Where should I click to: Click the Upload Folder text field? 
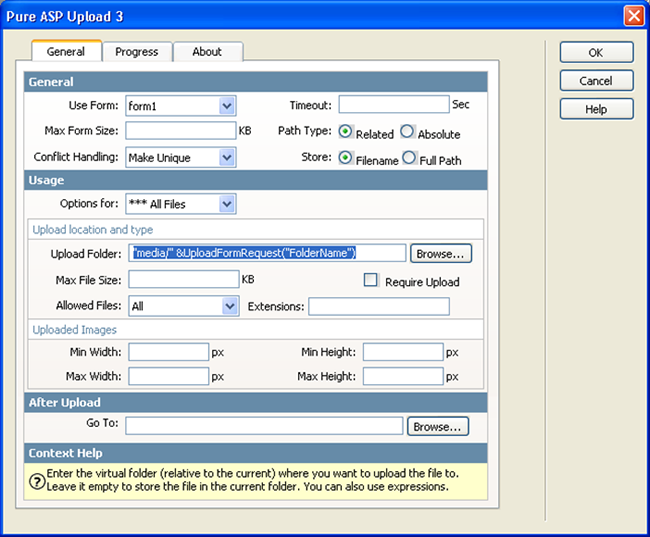pyautogui.click(x=267, y=253)
